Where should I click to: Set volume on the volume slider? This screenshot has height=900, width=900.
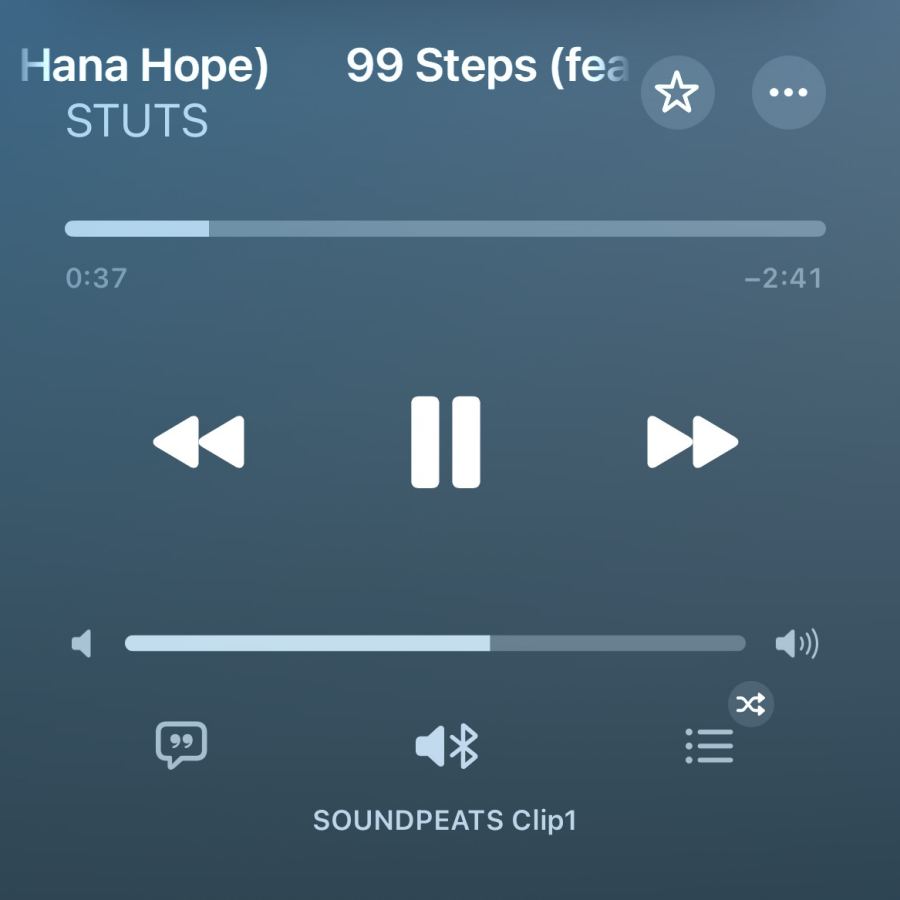click(435, 643)
